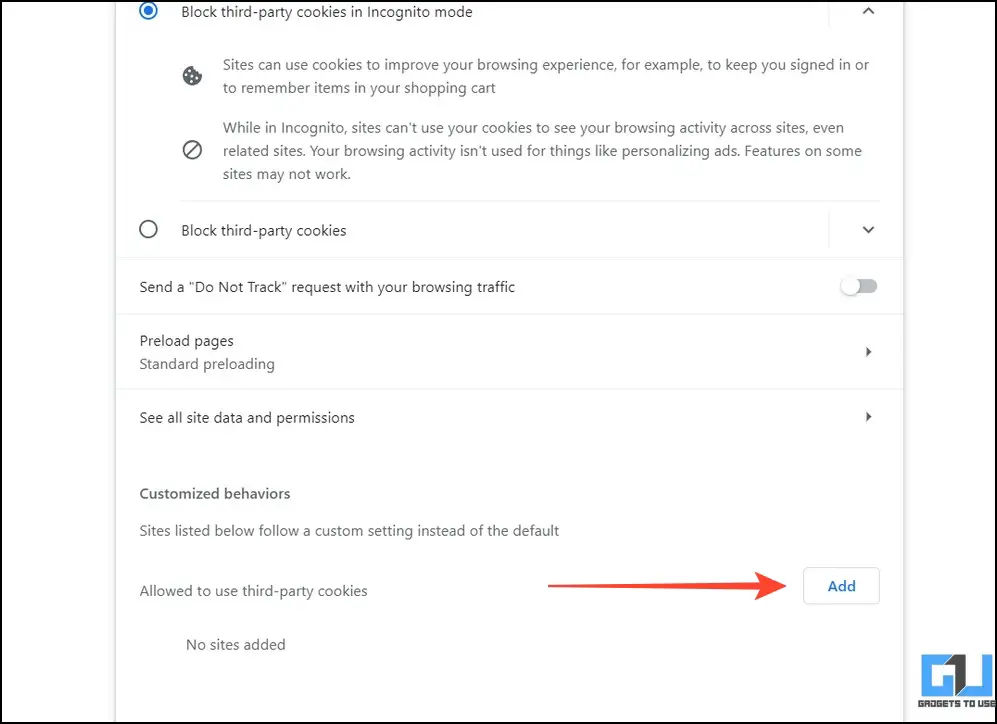
Task: Toggle the Do Not Track request switch
Action: 858,287
